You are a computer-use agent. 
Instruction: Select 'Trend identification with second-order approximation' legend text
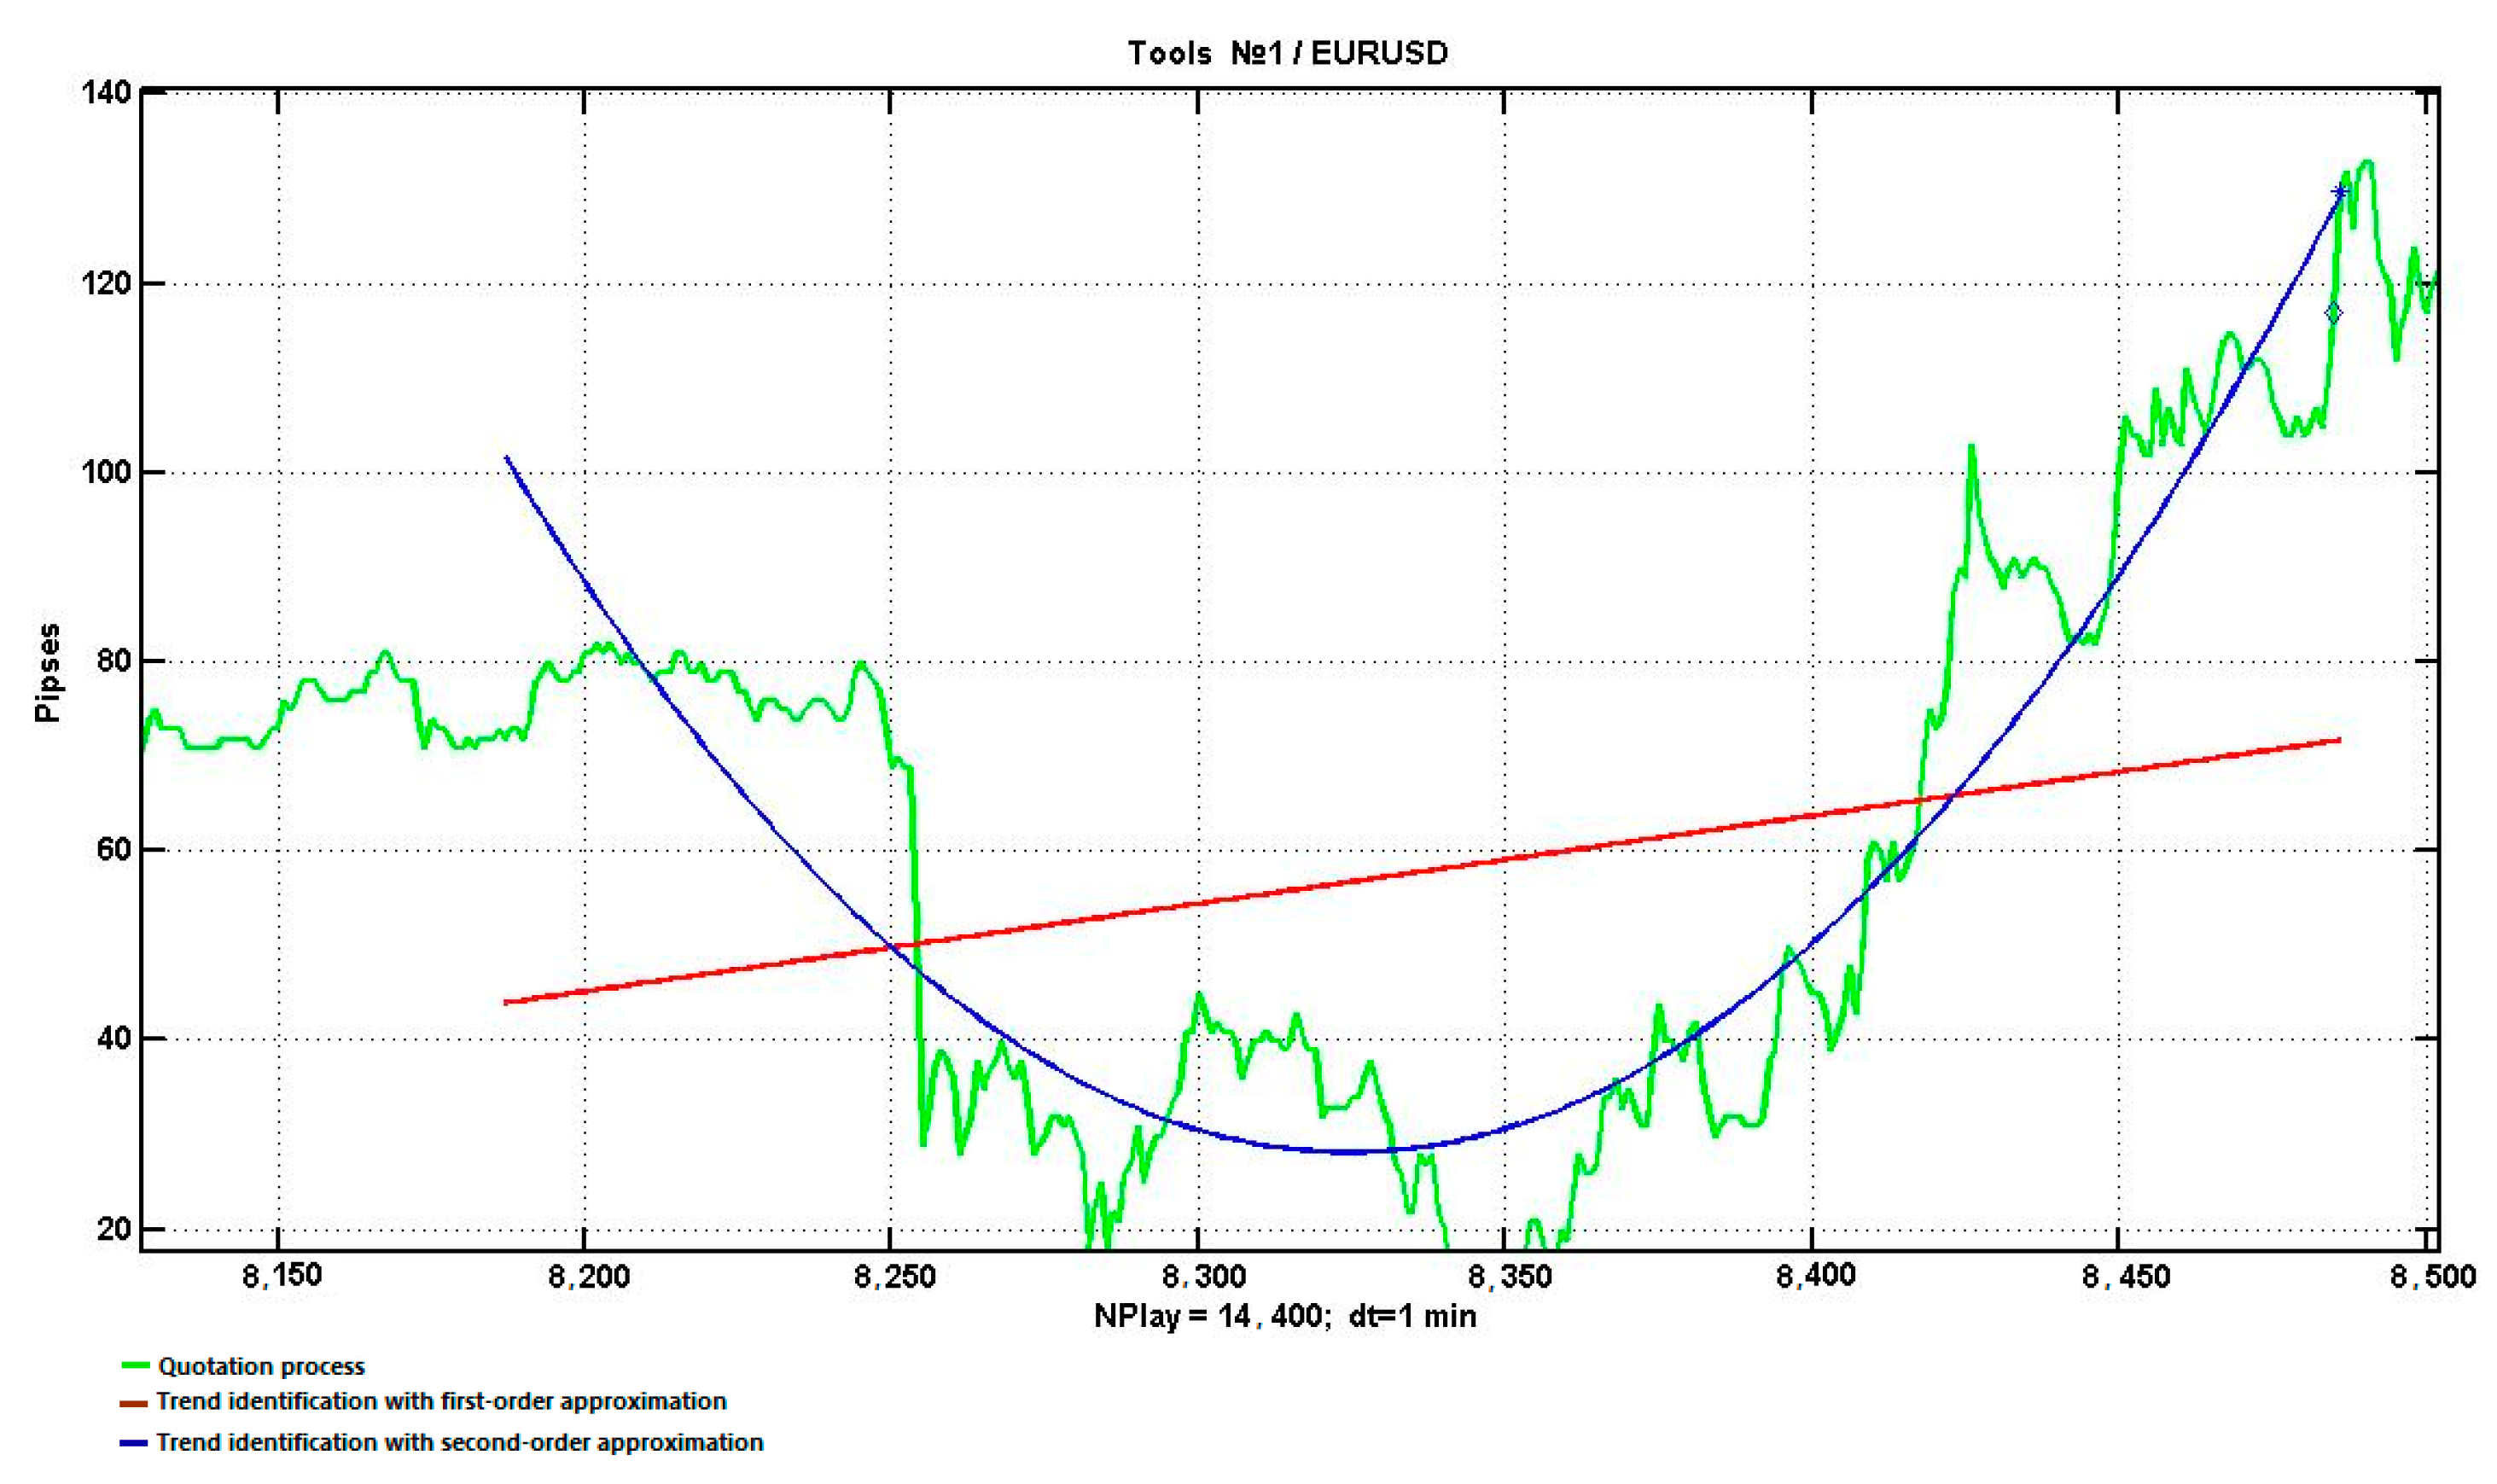[x=459, y=1442]
